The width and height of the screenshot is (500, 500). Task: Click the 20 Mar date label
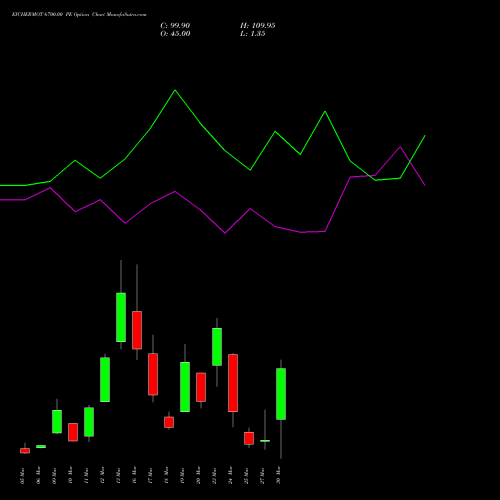tap(198, 475)
